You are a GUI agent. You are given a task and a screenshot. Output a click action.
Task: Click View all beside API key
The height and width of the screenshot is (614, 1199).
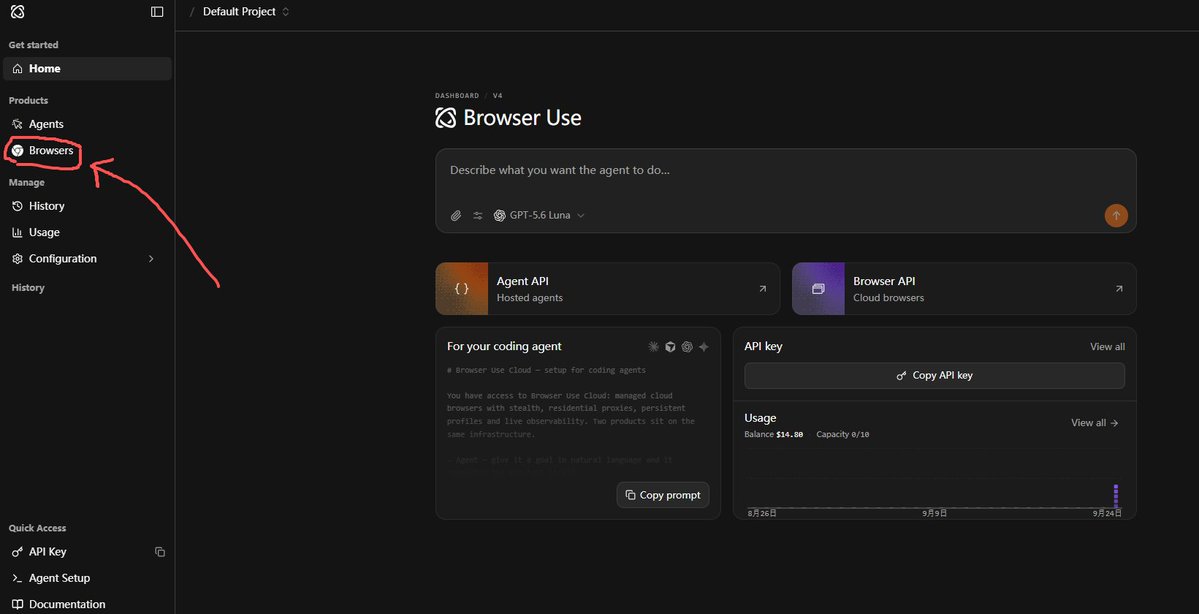point(1107,346)
